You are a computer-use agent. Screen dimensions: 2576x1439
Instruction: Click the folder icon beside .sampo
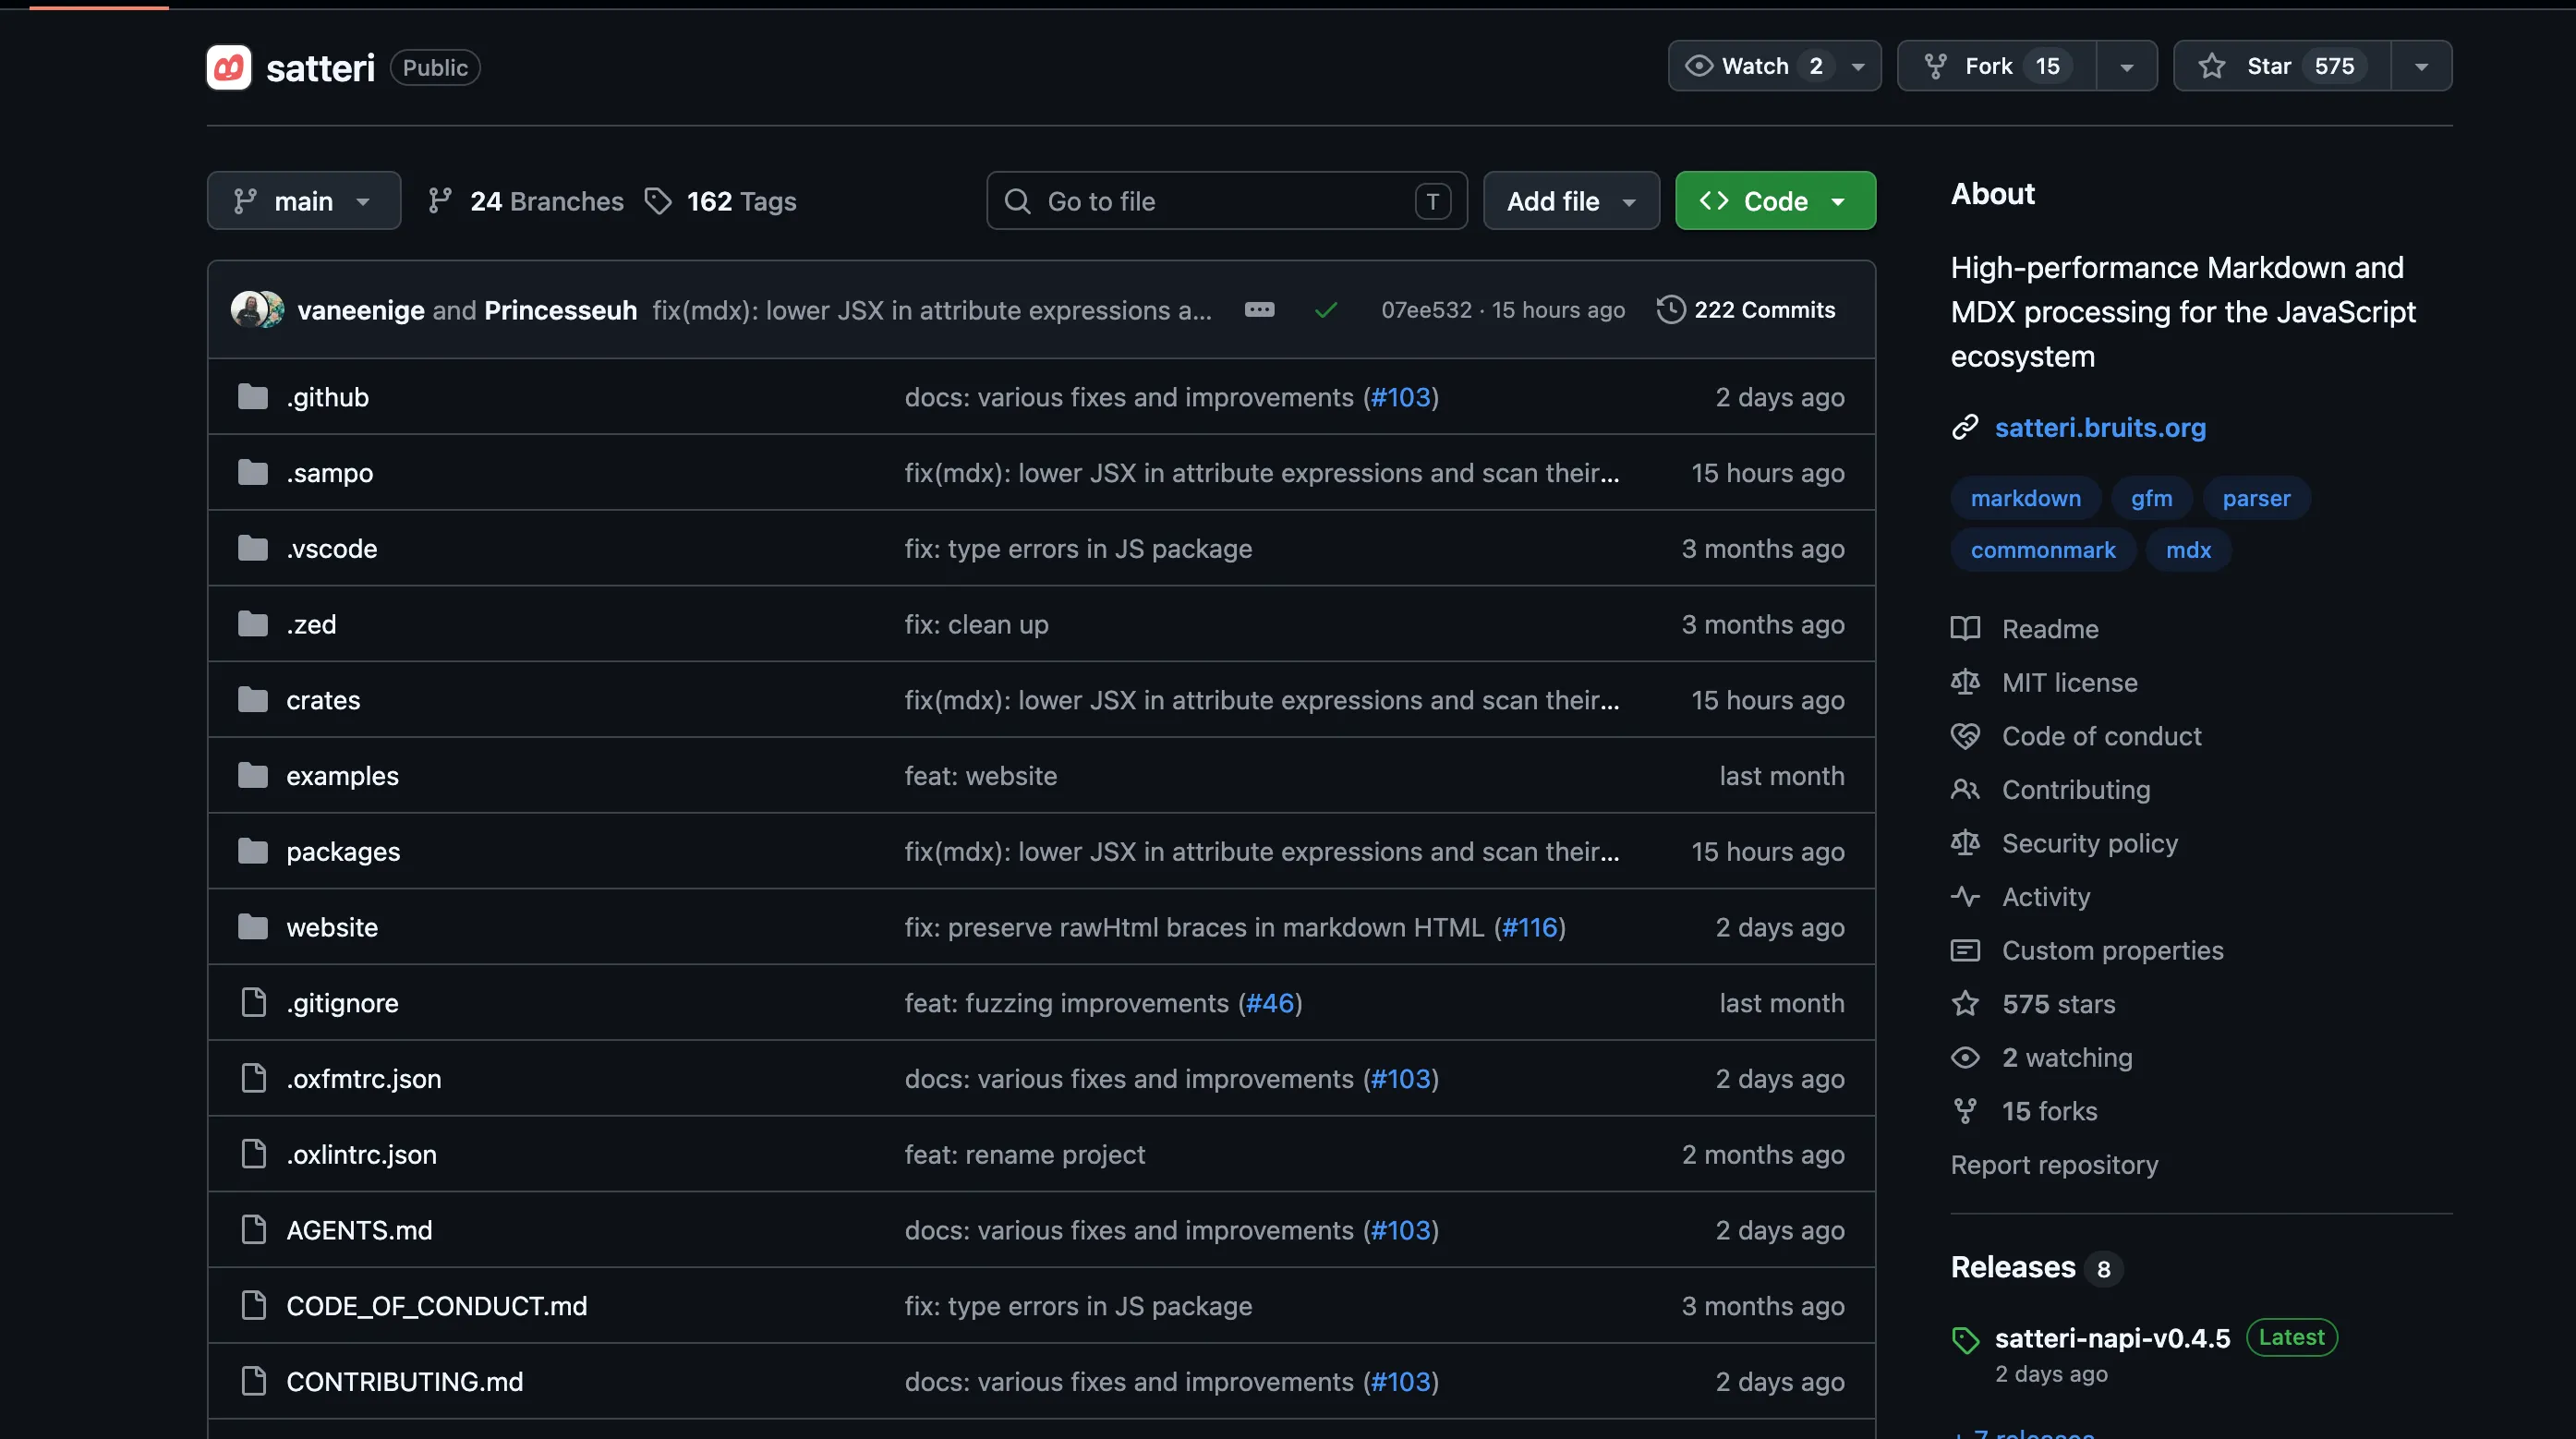[x=253, y=472]
